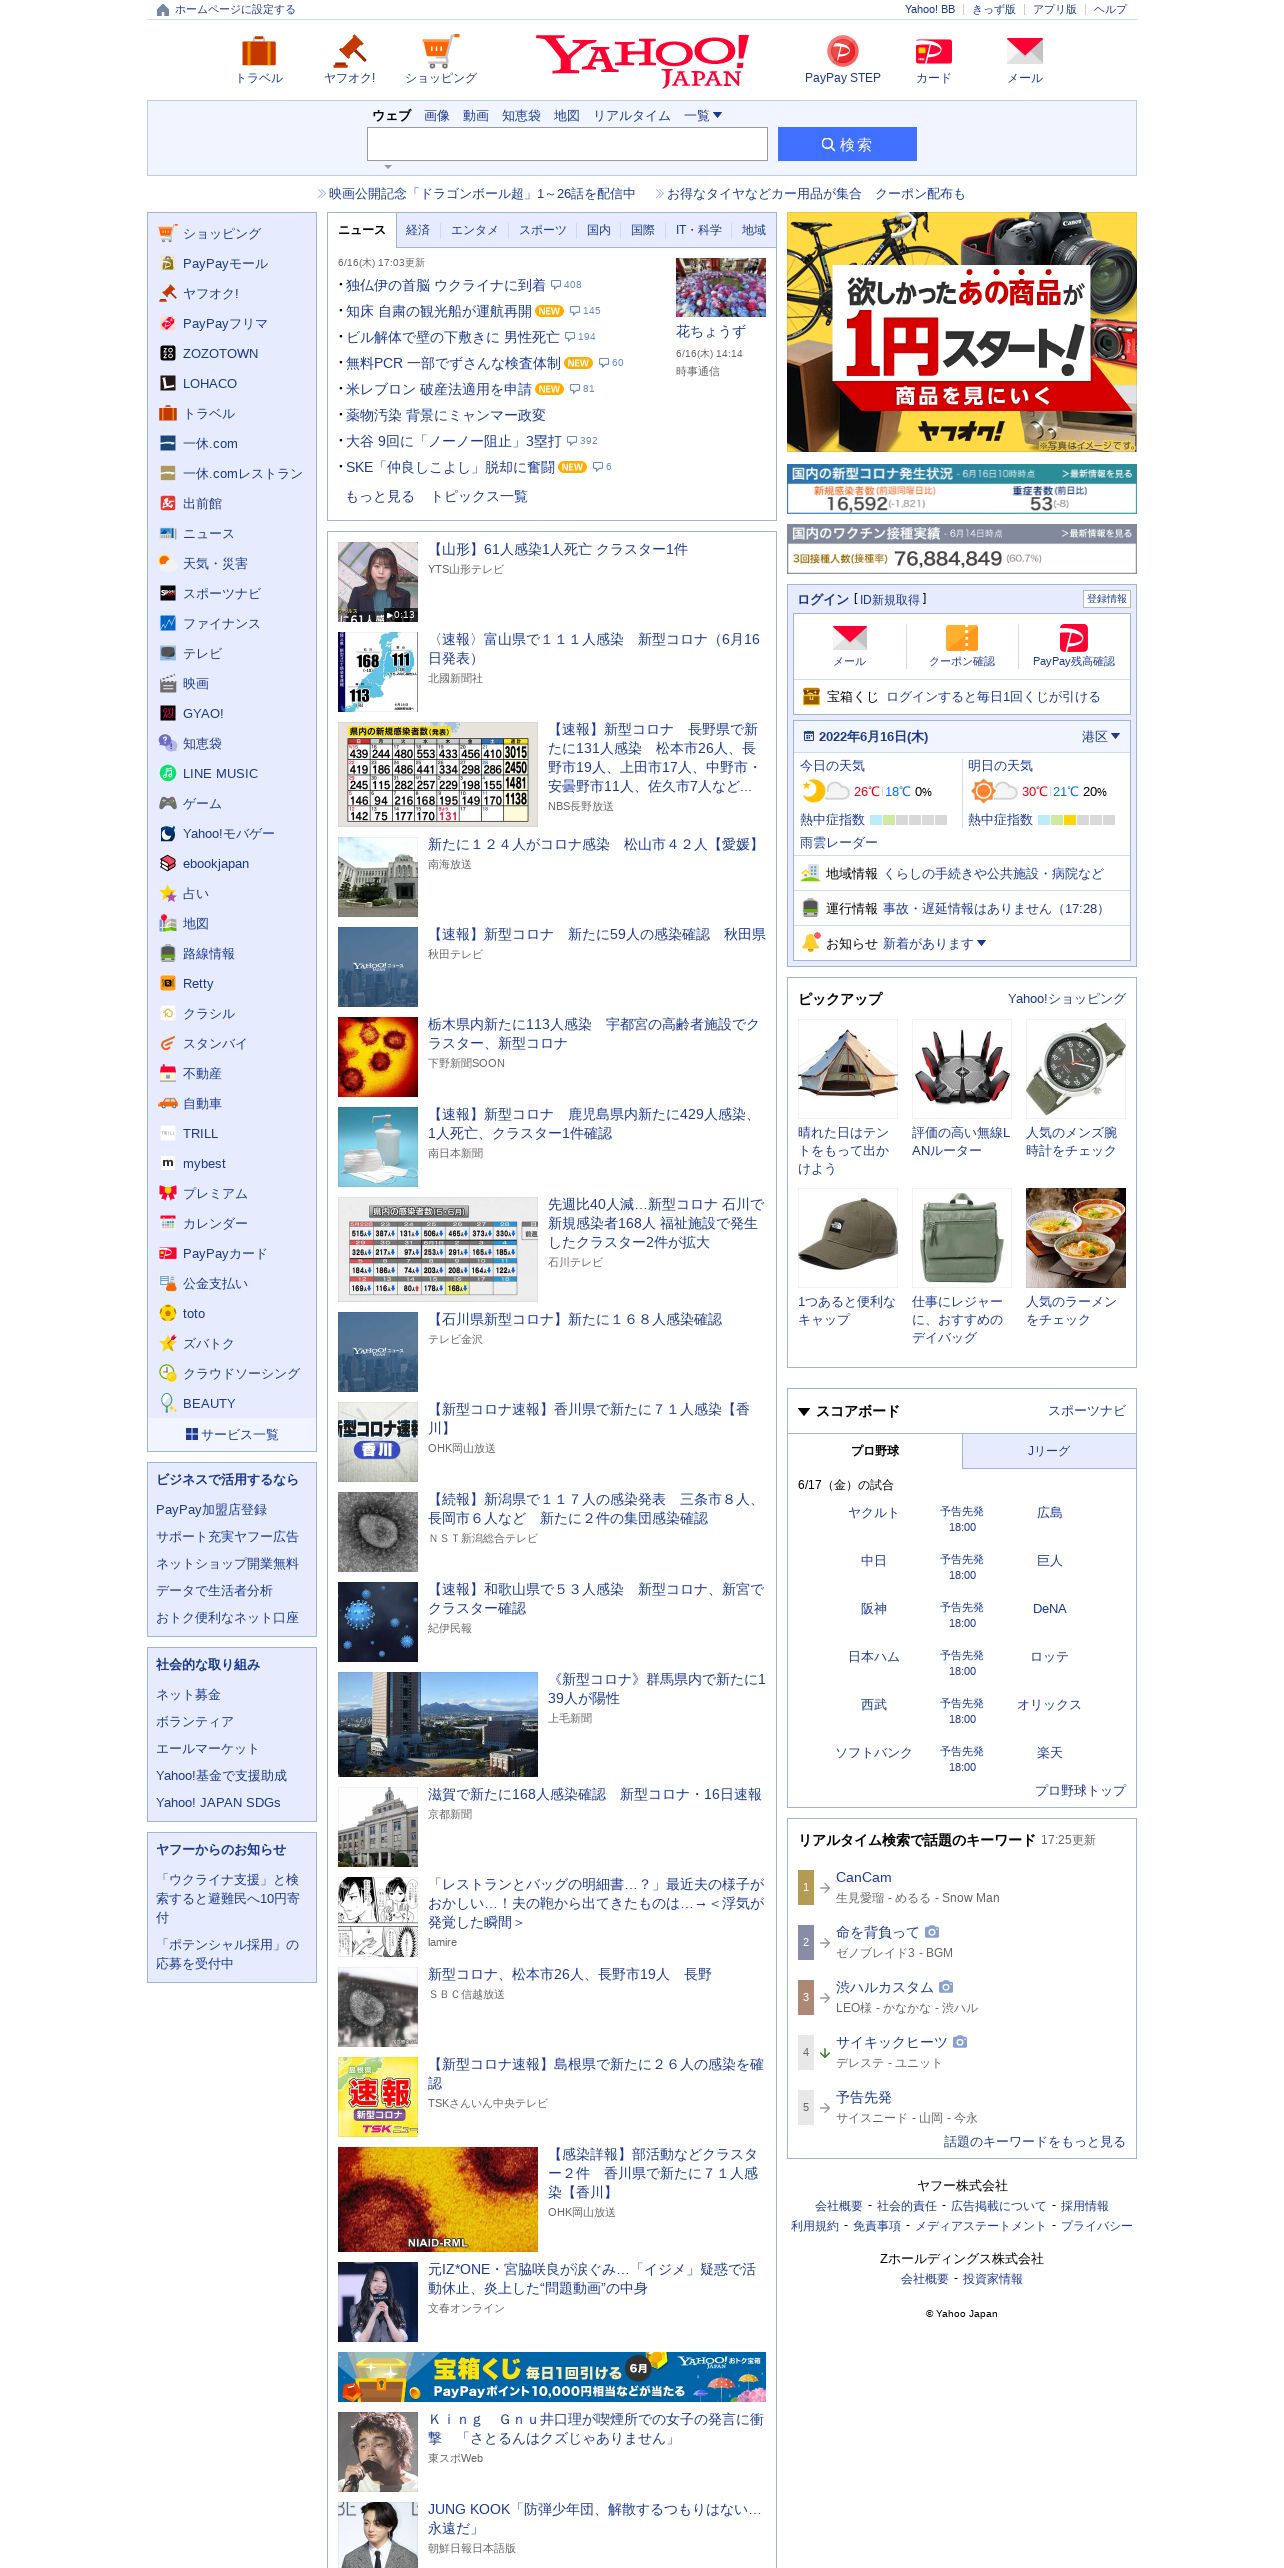Click the 花ちょうず flower photo thumbnail

(721, 287)
